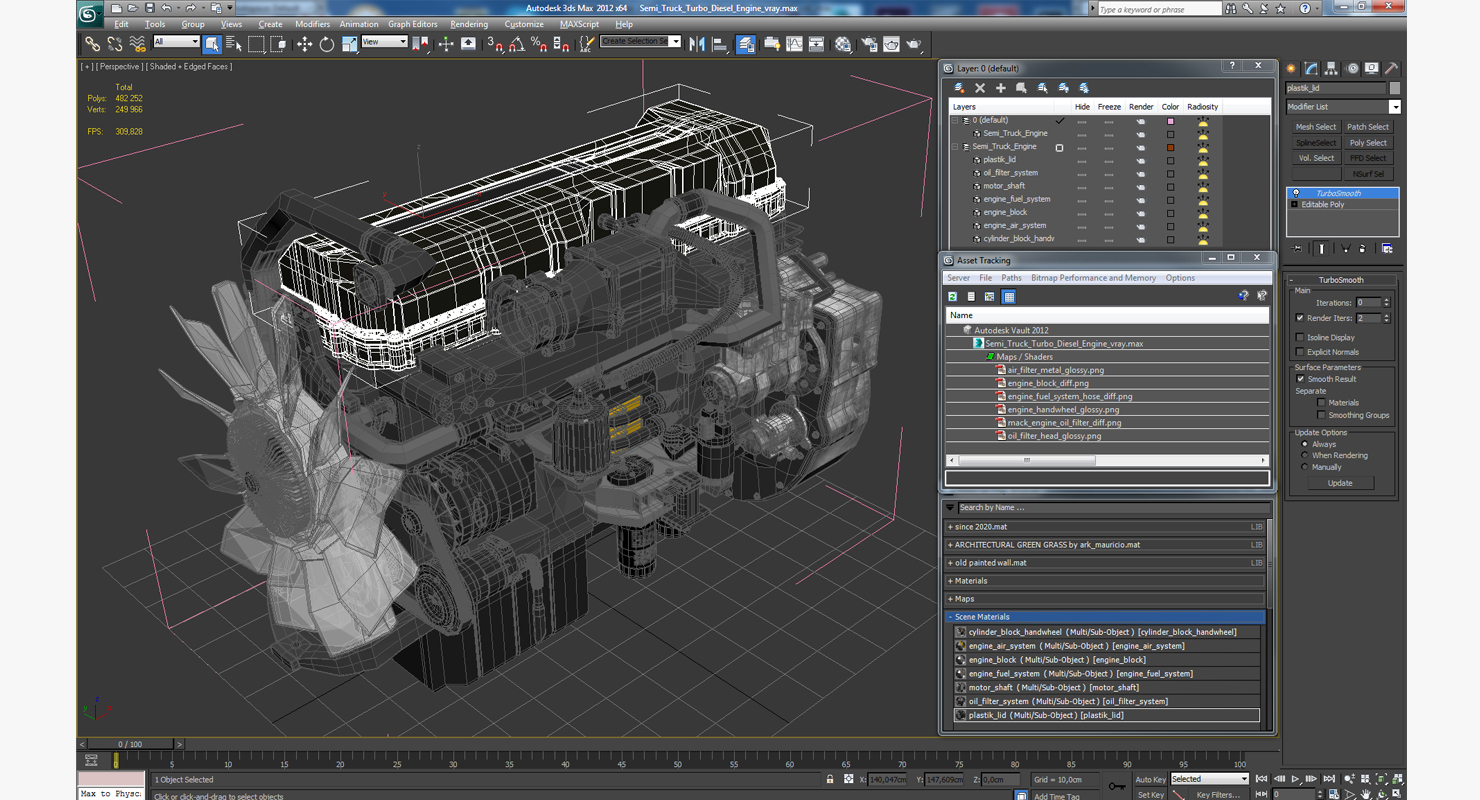Click the Poly Select button

click(x=1368, y=143)
